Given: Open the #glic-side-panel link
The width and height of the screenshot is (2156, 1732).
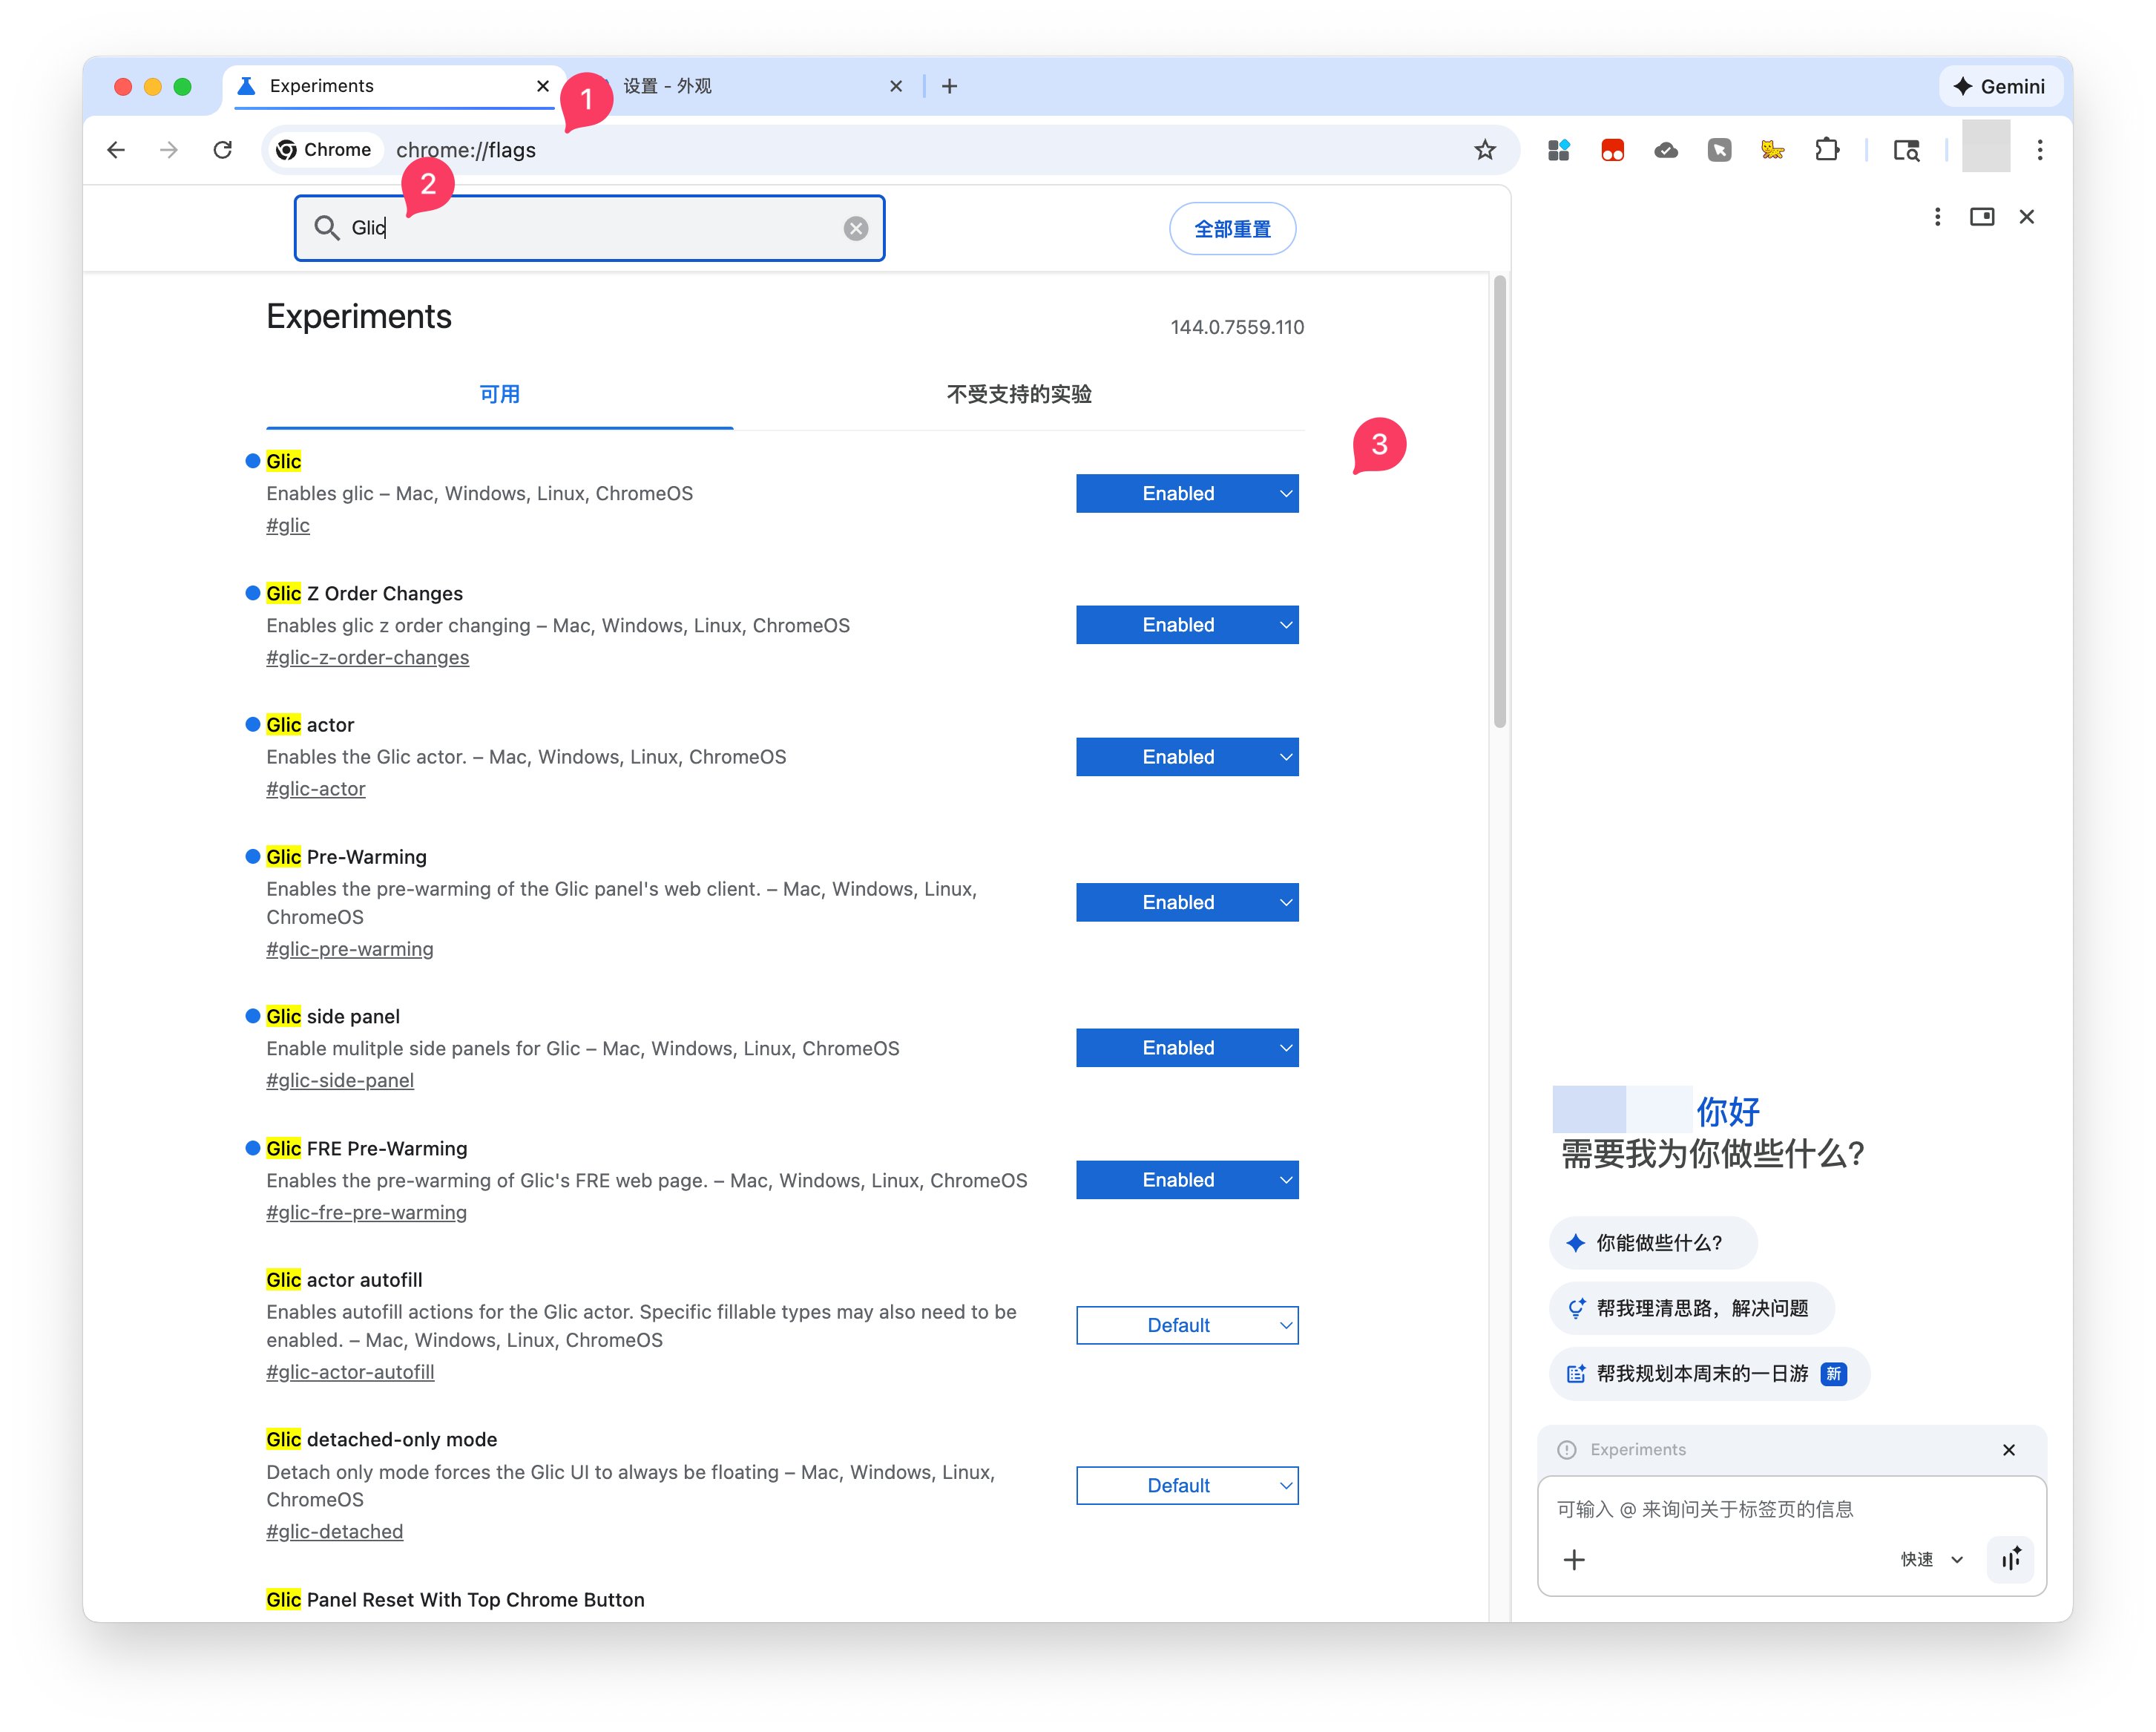Looking at the screenshot, I should 340,1081.
